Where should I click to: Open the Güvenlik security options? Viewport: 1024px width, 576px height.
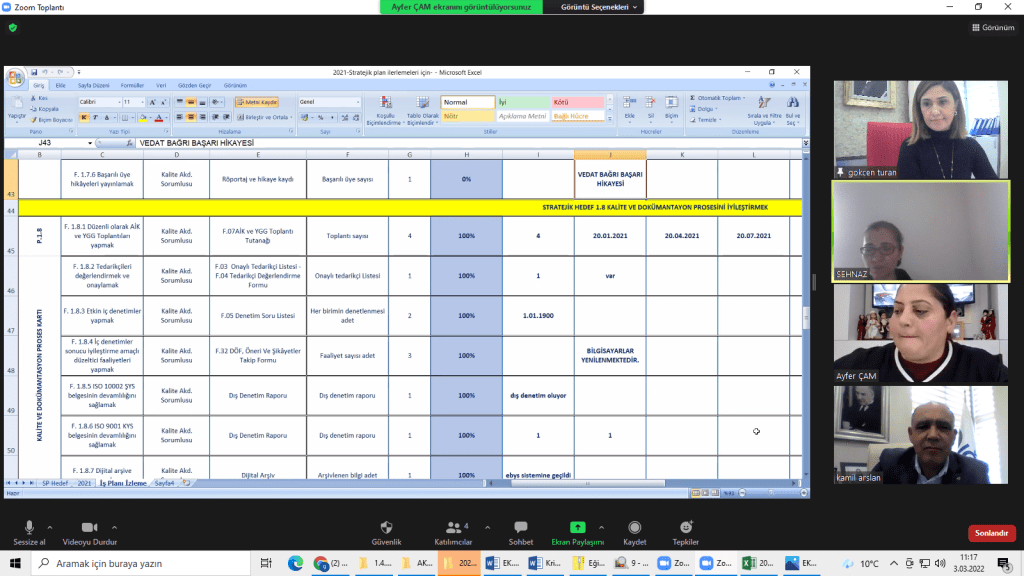point(386,531)
